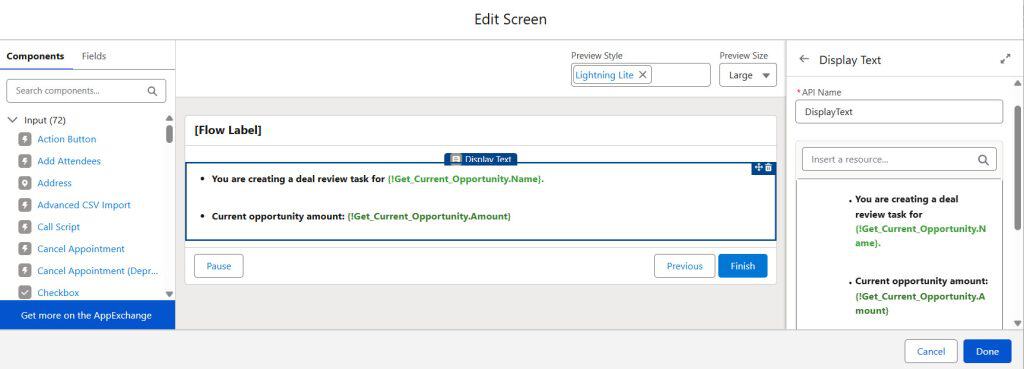Open the Preview Style combo box
The height and width of the screenshot is (369, 1024).
[x=641, y=75]
